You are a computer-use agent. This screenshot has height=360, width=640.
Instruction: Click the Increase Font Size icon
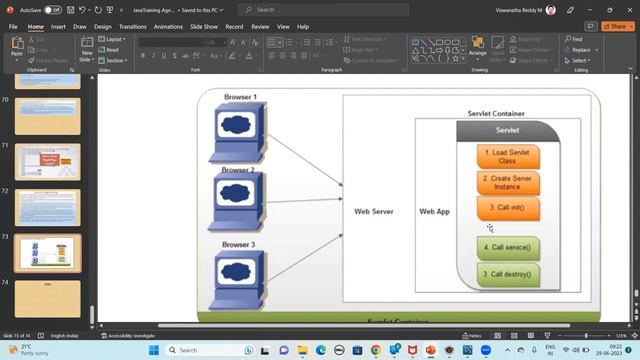coord(232,42)
